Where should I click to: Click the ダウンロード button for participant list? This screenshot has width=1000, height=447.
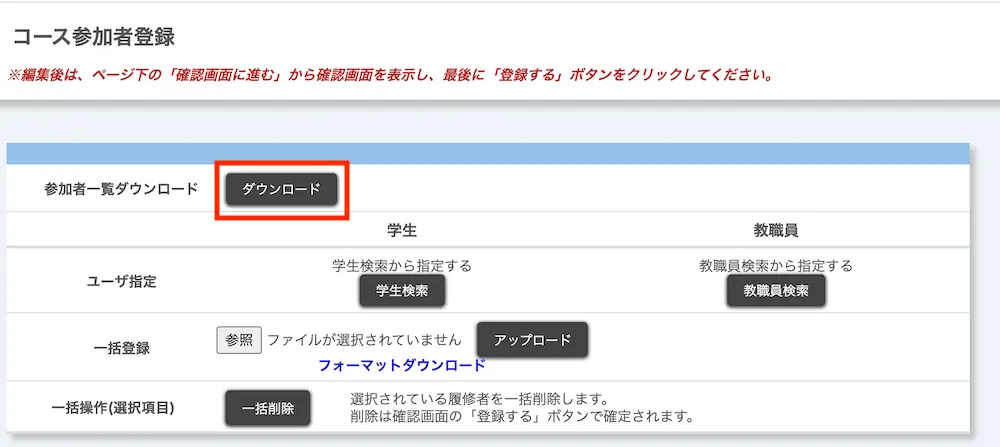tap(281, 189)
